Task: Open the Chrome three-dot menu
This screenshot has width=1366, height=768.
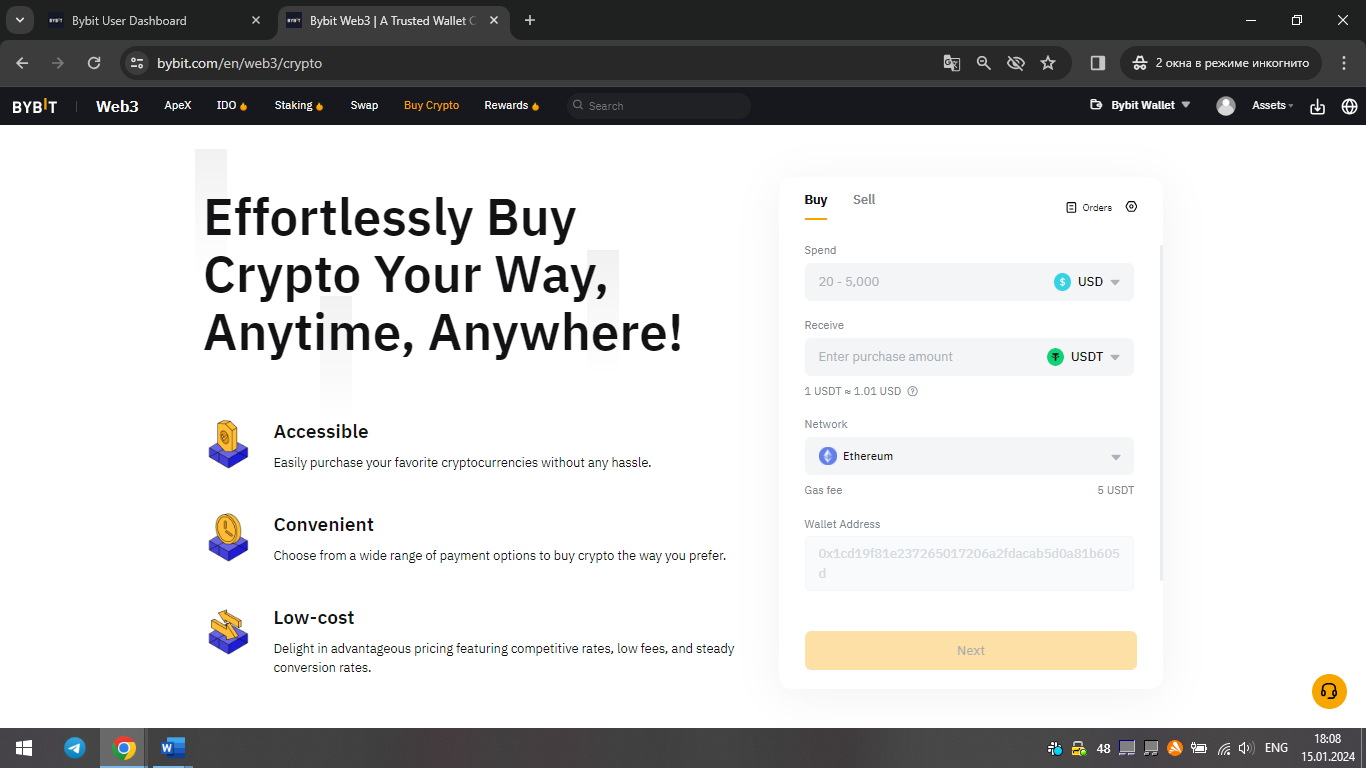Action: tap(1342, 63)
